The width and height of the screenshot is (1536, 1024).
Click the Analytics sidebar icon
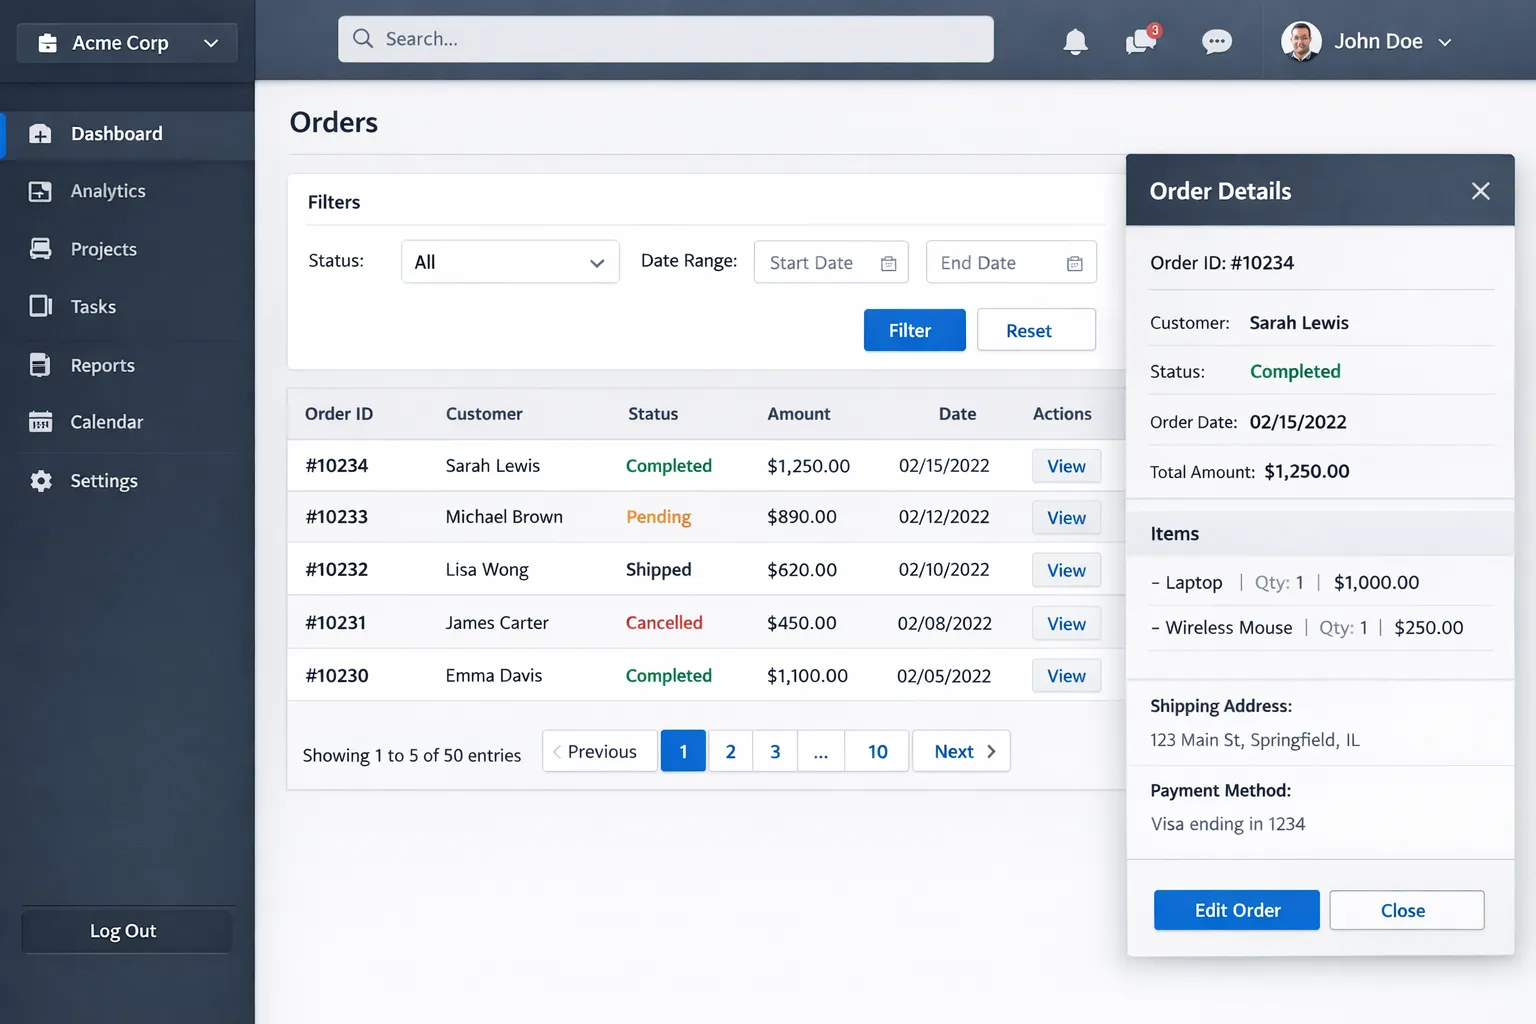(x=40, y=191)
